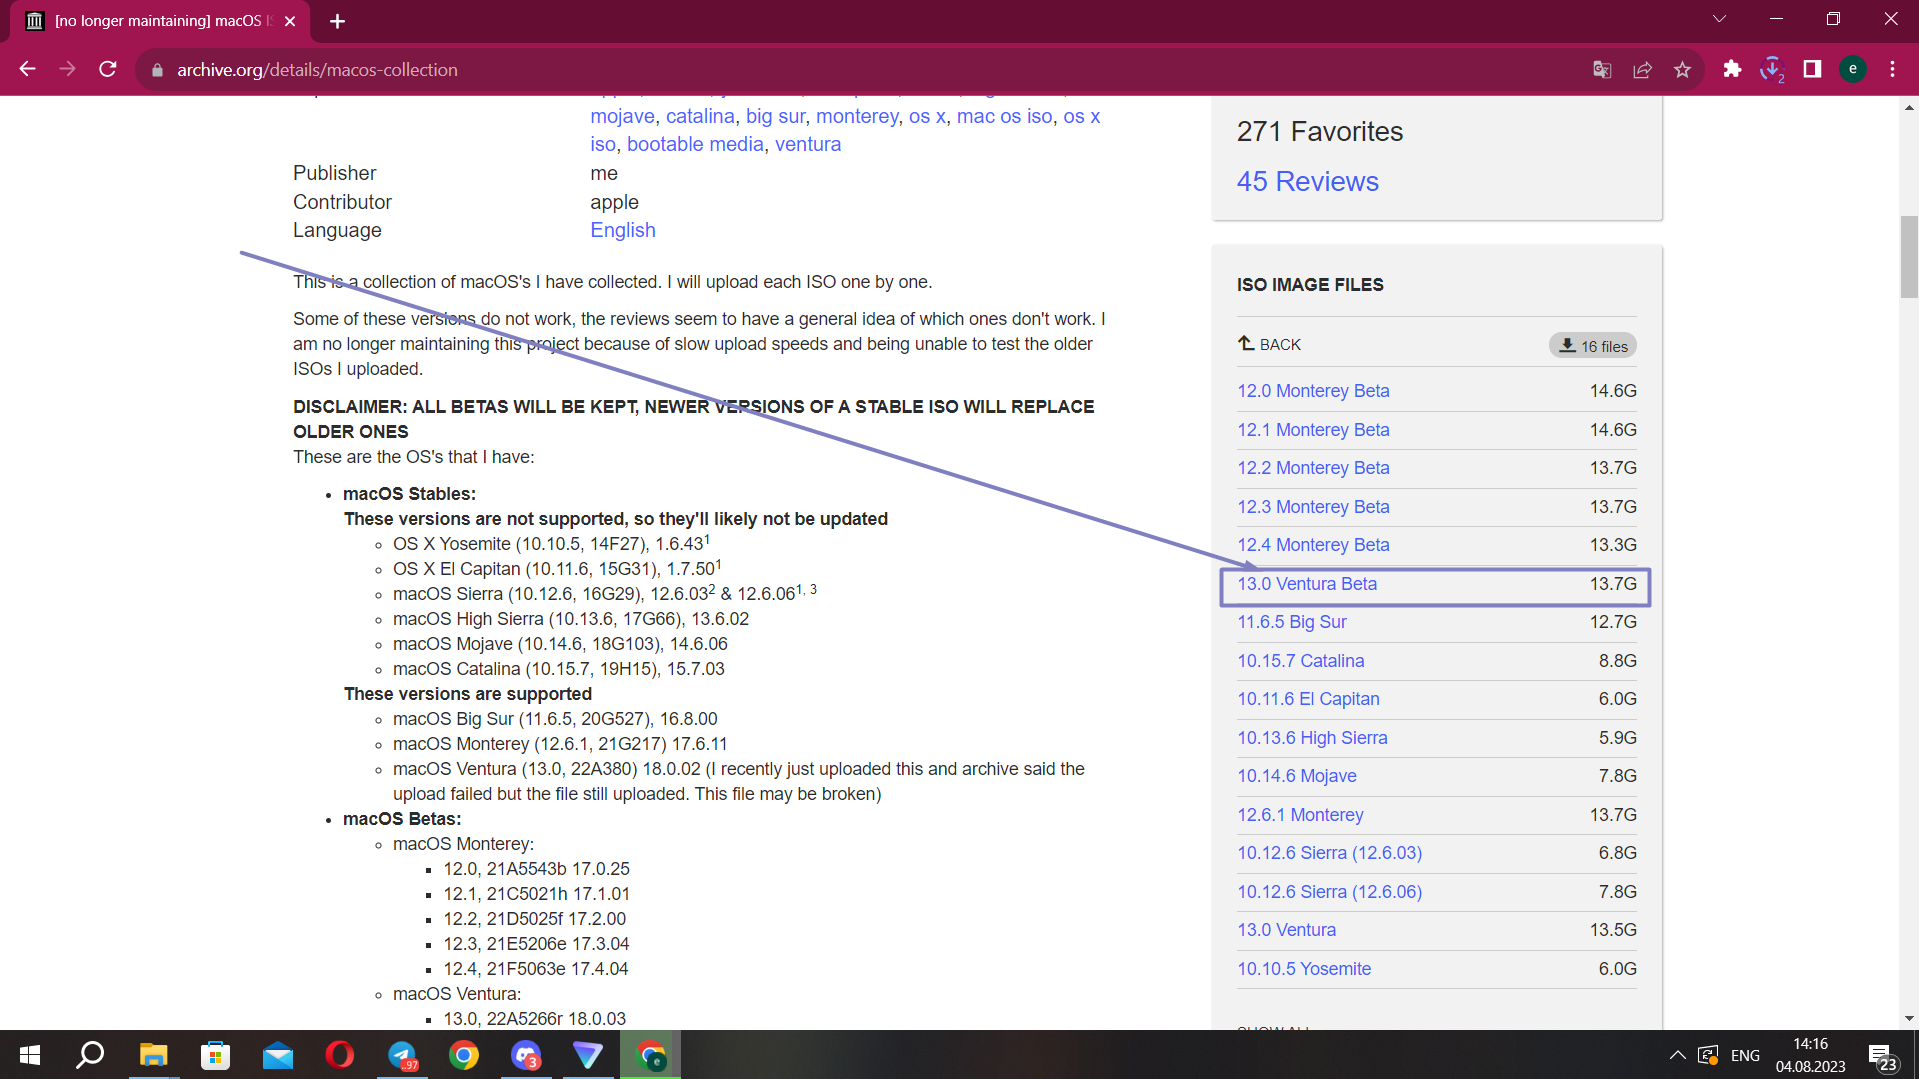The height and width of the screenshot is (1079, 1919).
Task: Click the scrollbar down arrow
Action: (1909, 1019)
